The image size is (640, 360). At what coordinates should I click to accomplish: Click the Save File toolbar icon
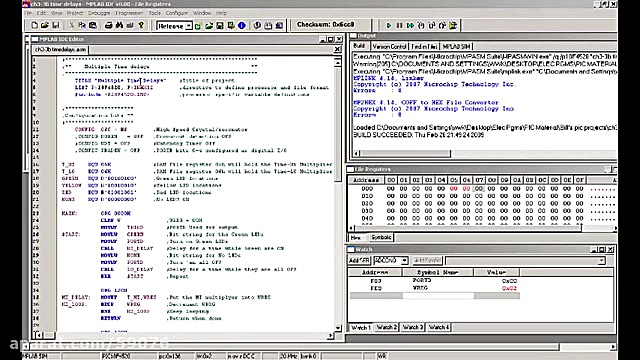56,25
